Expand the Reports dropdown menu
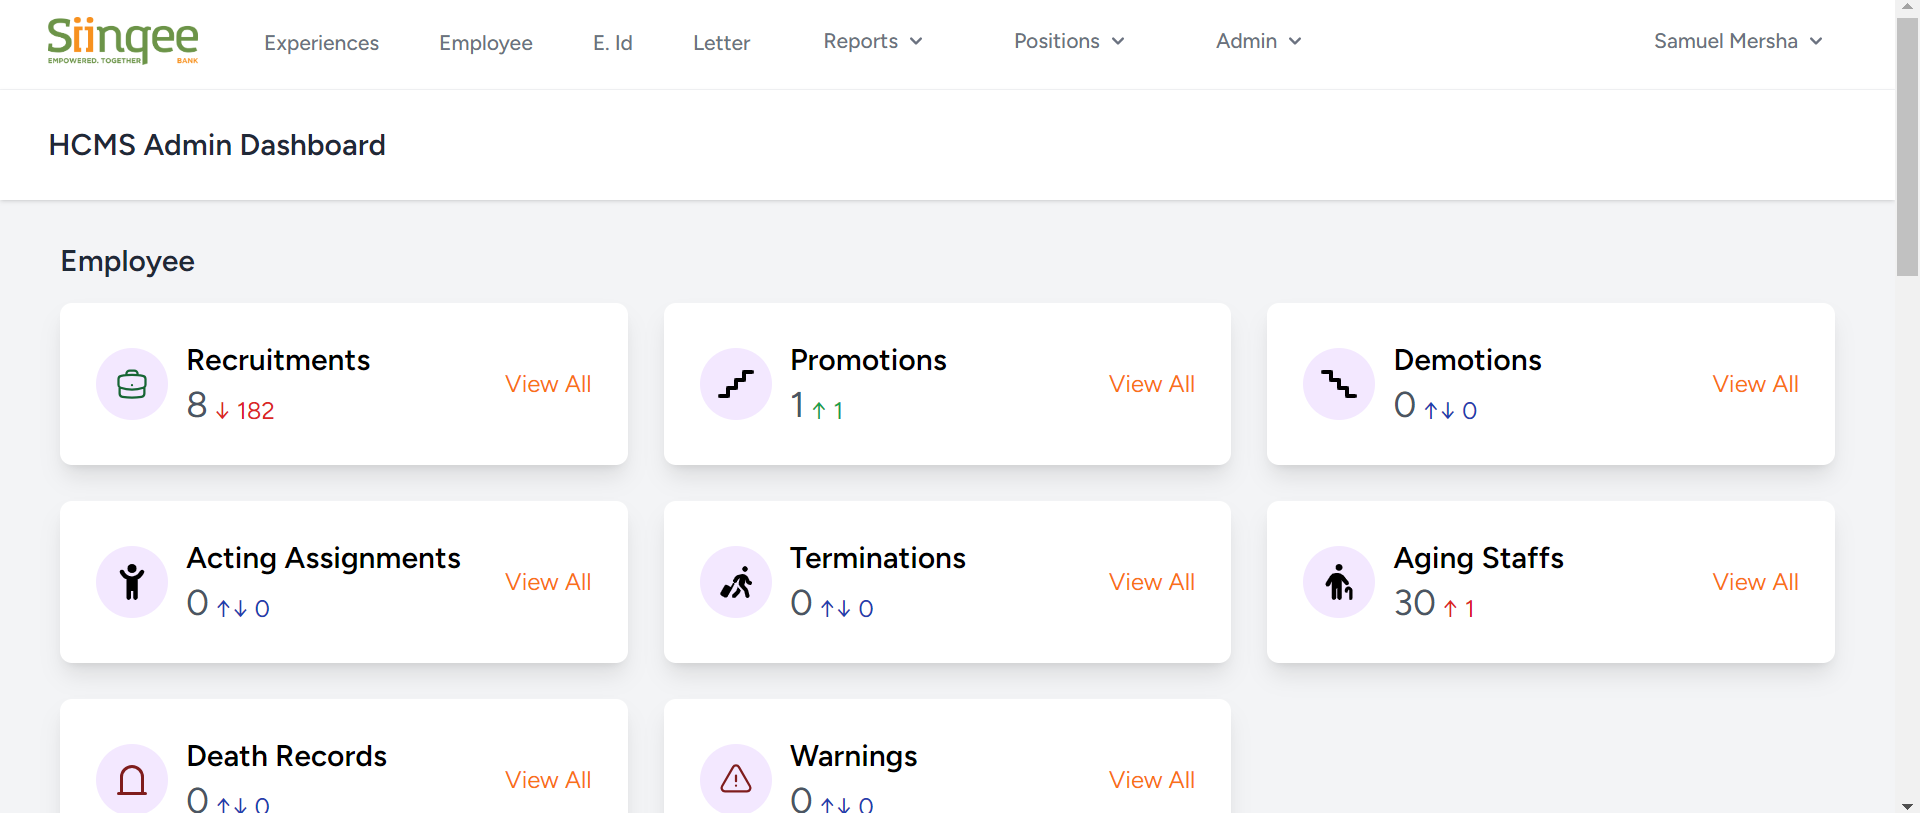This screenshot has height=813, width=1920. click(873, 41)
